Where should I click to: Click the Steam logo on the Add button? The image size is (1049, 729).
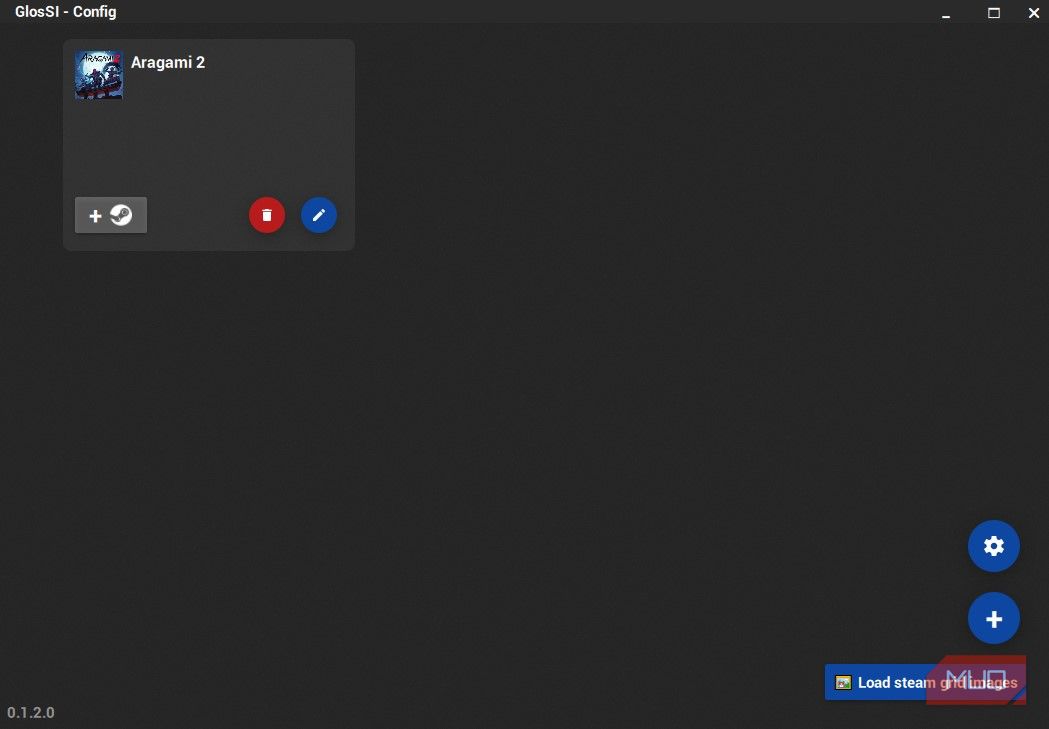122,214
